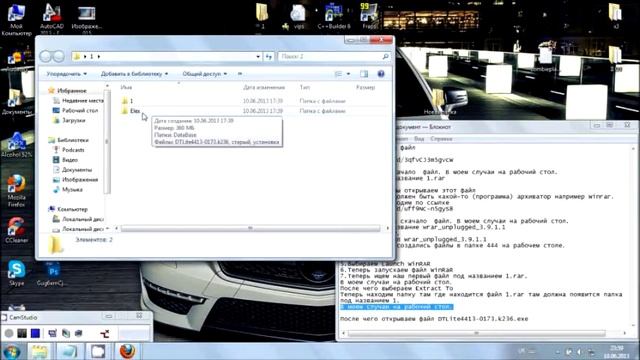Viewport: 640px width, 360px height.
Task: Select Alcohol 52% desktop shortcut
Action: (x=16, y=145)
